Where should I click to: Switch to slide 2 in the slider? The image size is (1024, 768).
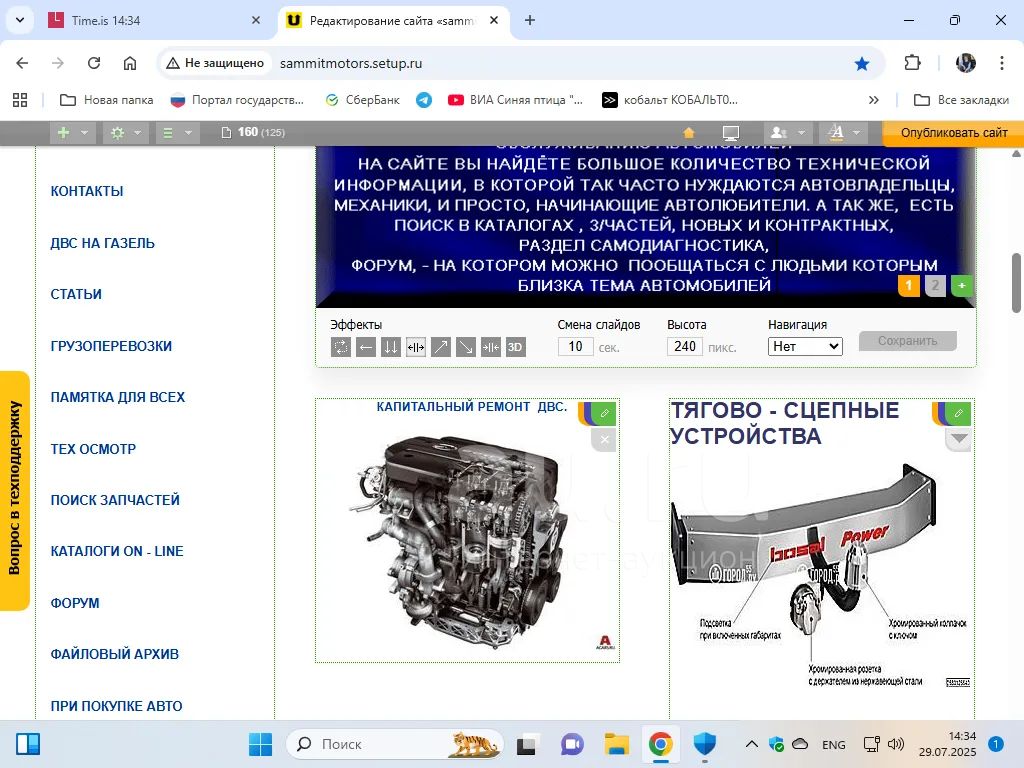point(935,285)
